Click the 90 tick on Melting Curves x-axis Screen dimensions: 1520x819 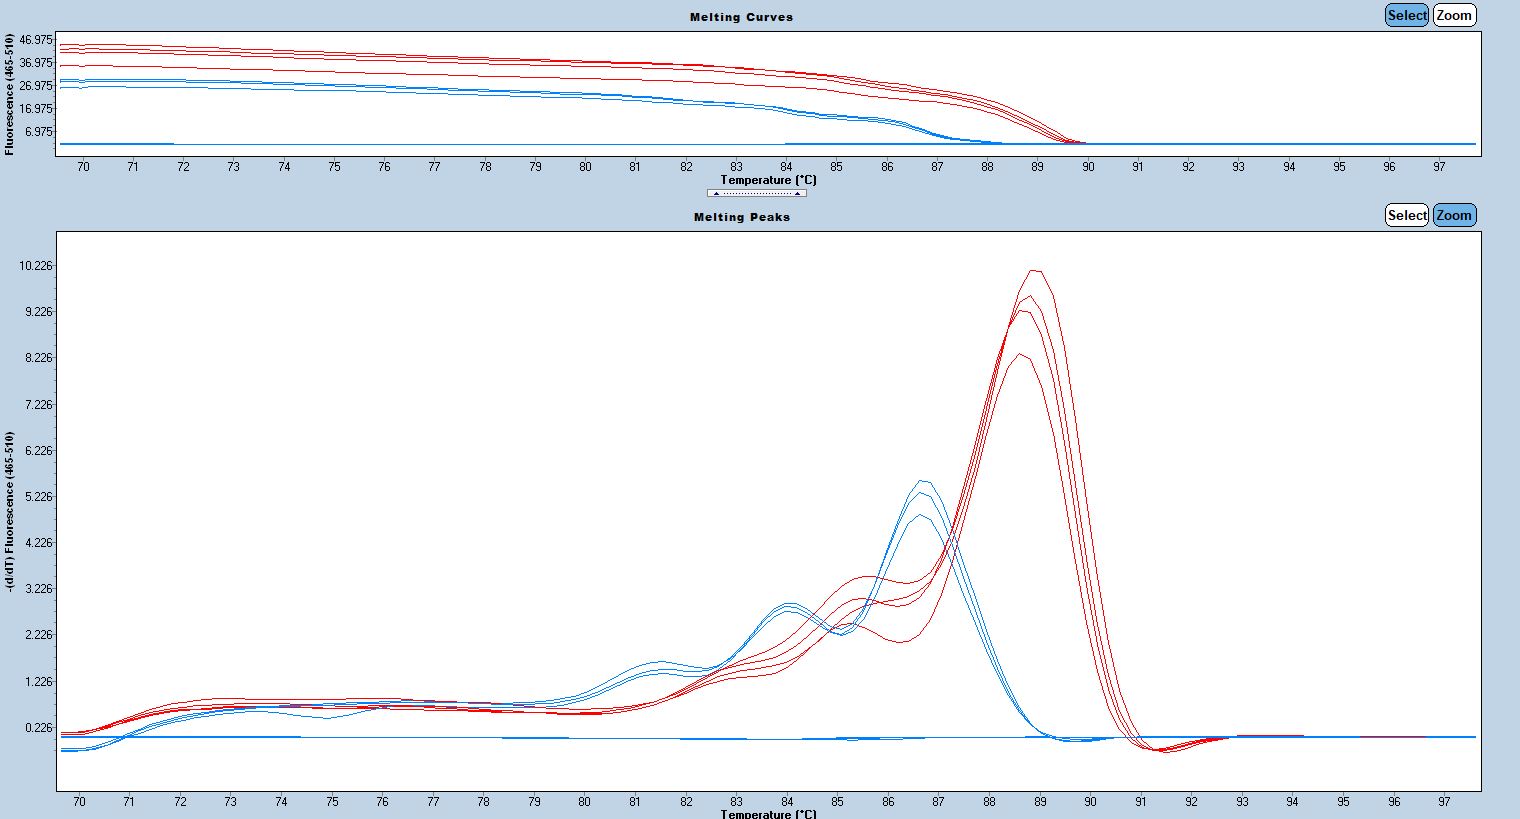[1088, 167]
